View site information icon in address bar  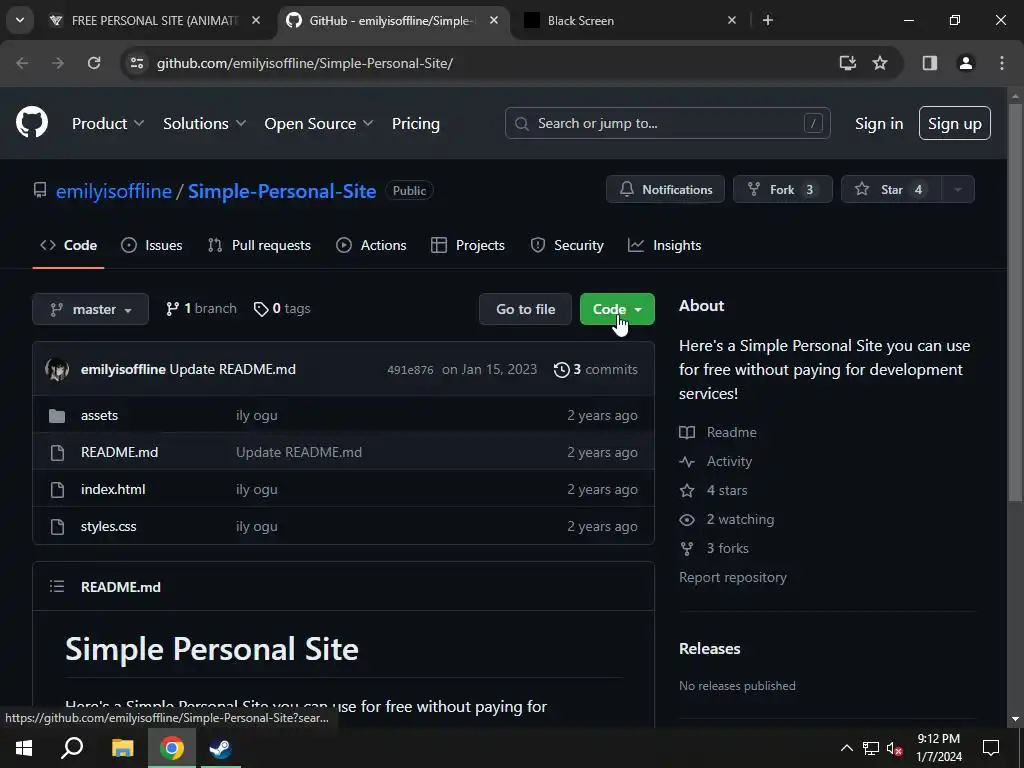click(x=136, y=63)
